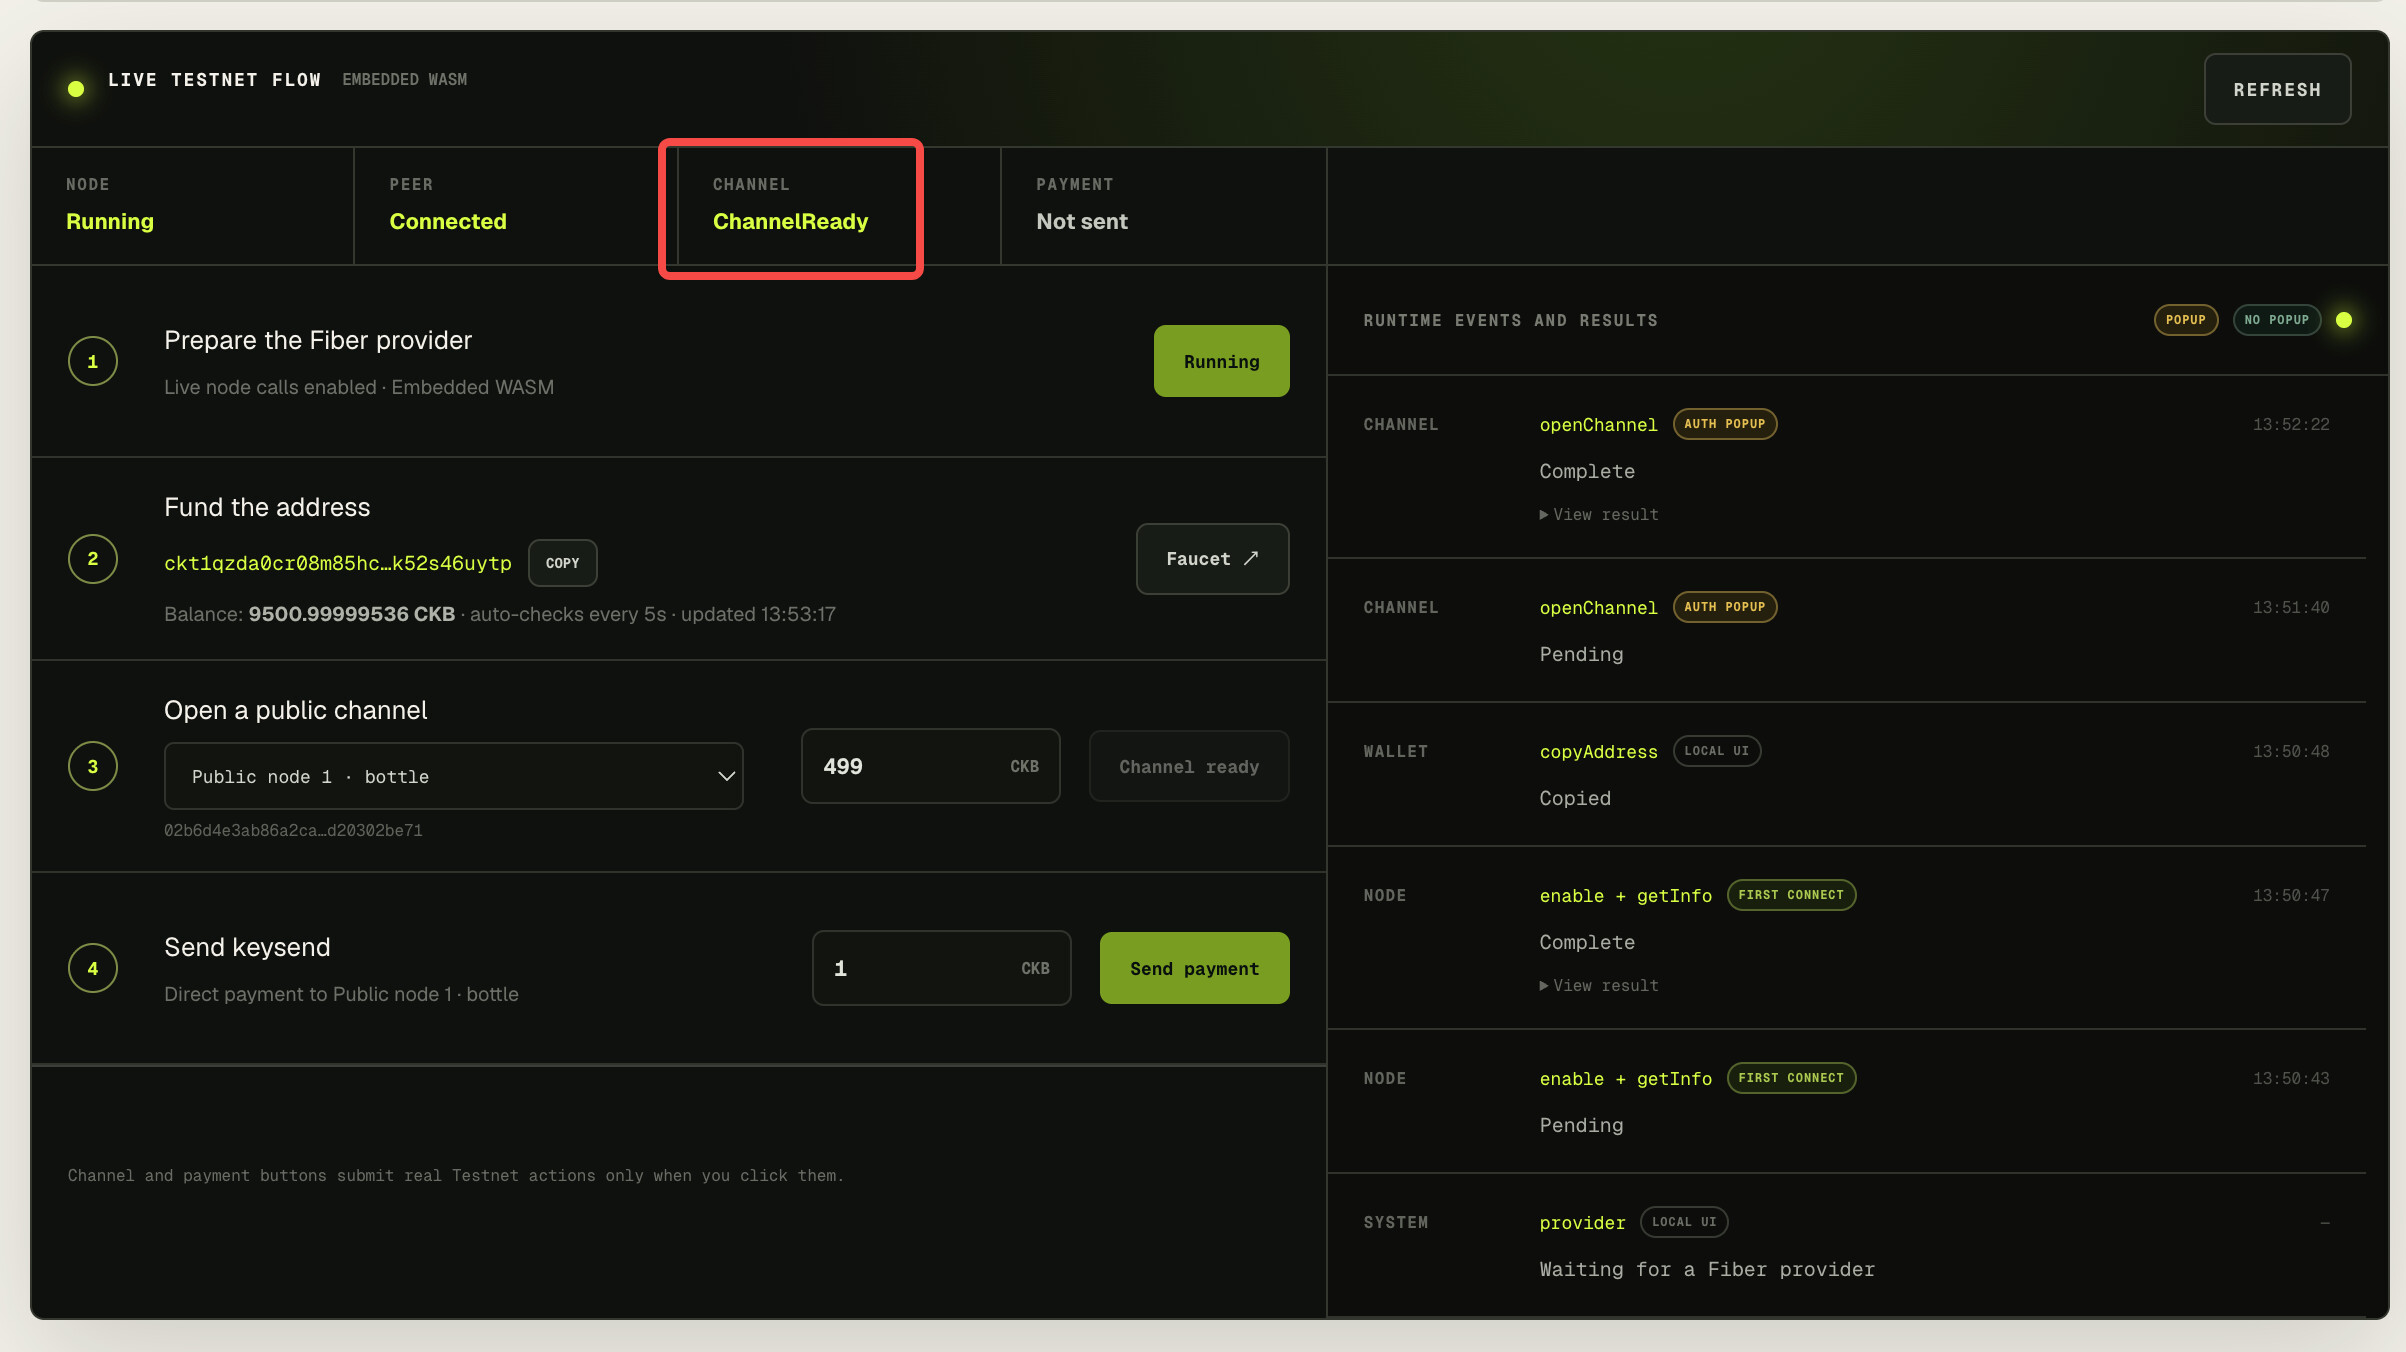Click the green Running button

point(1221,361)
